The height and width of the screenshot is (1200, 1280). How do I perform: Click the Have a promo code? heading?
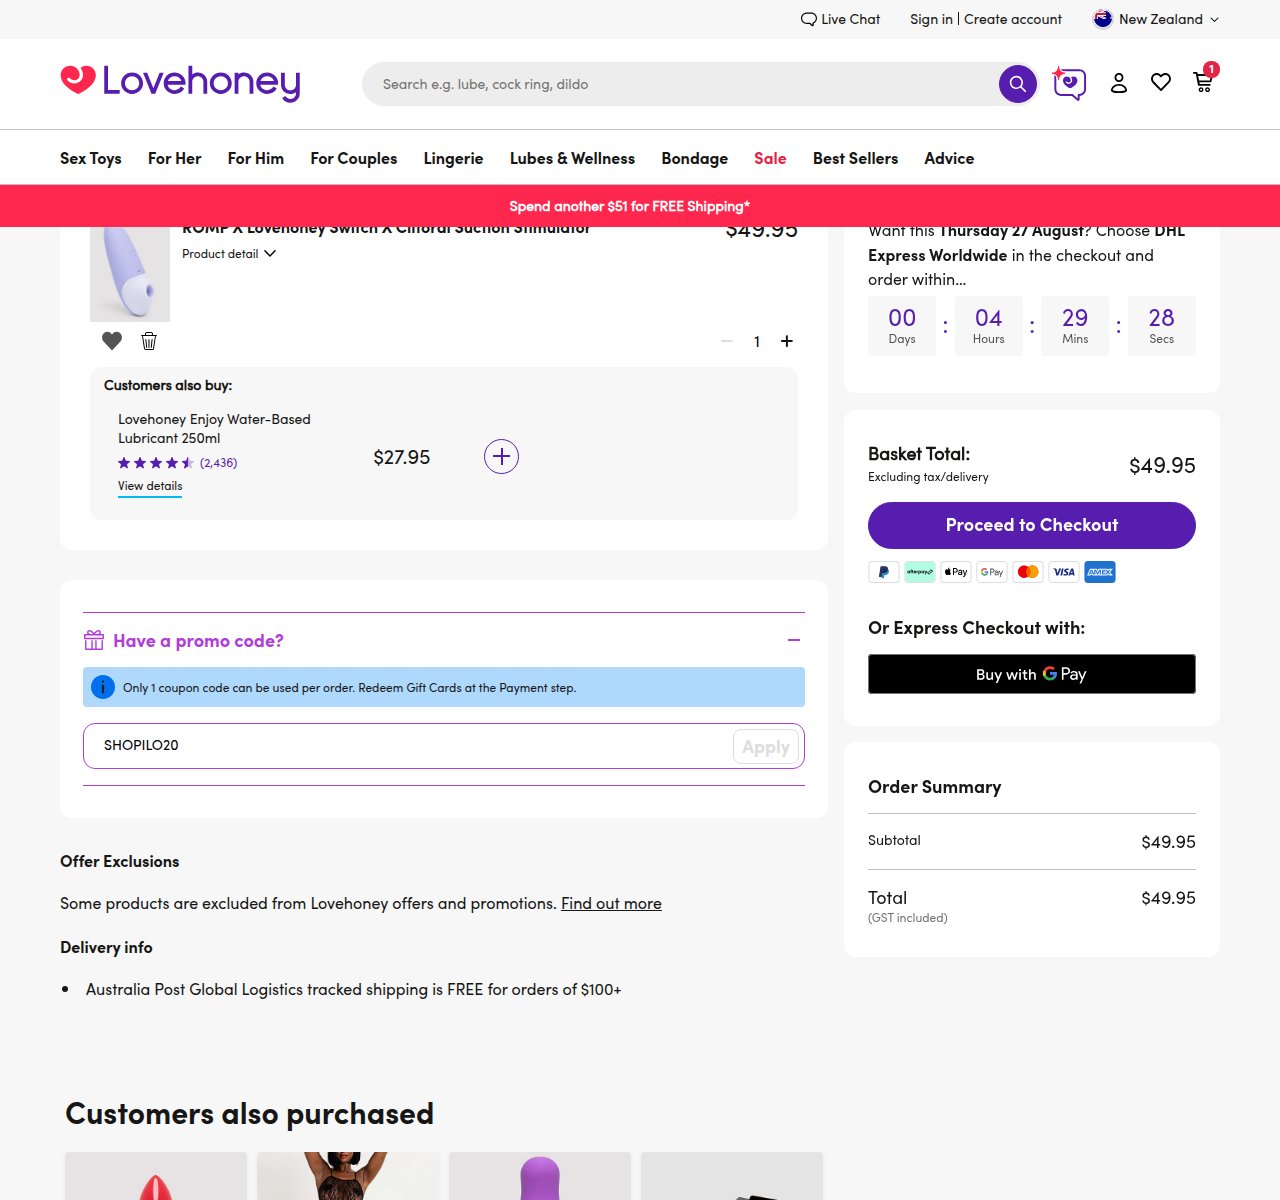pos(198,641)
